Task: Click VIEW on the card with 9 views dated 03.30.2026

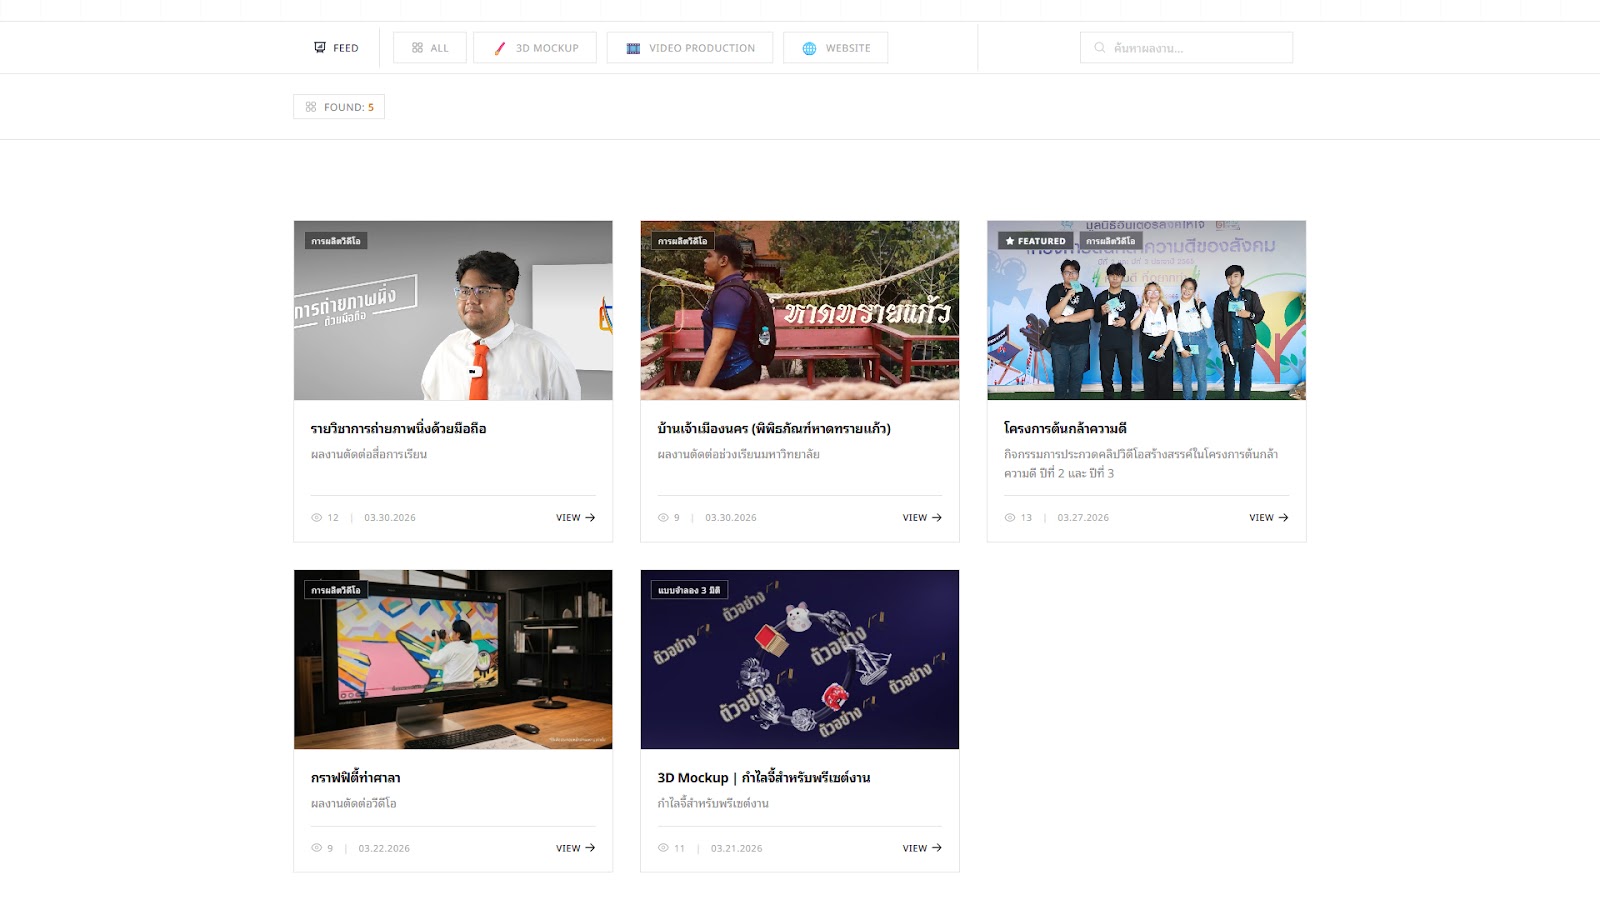Action: tap(922, 518)
